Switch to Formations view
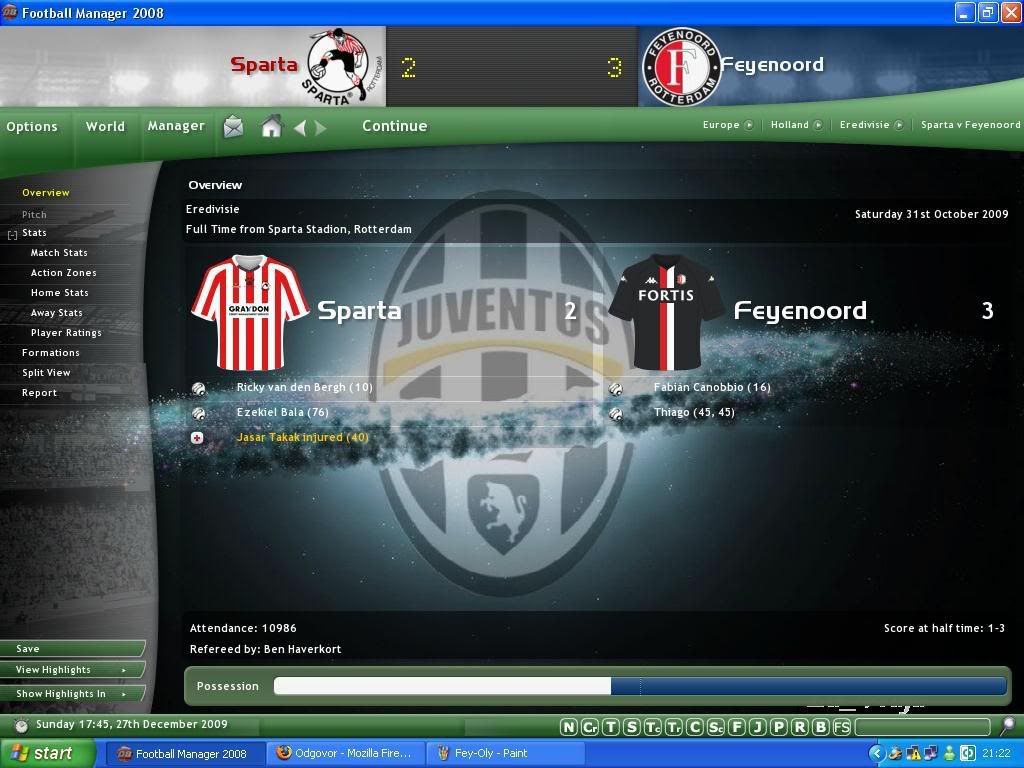 pyautogui.click(x=50, y=353)
